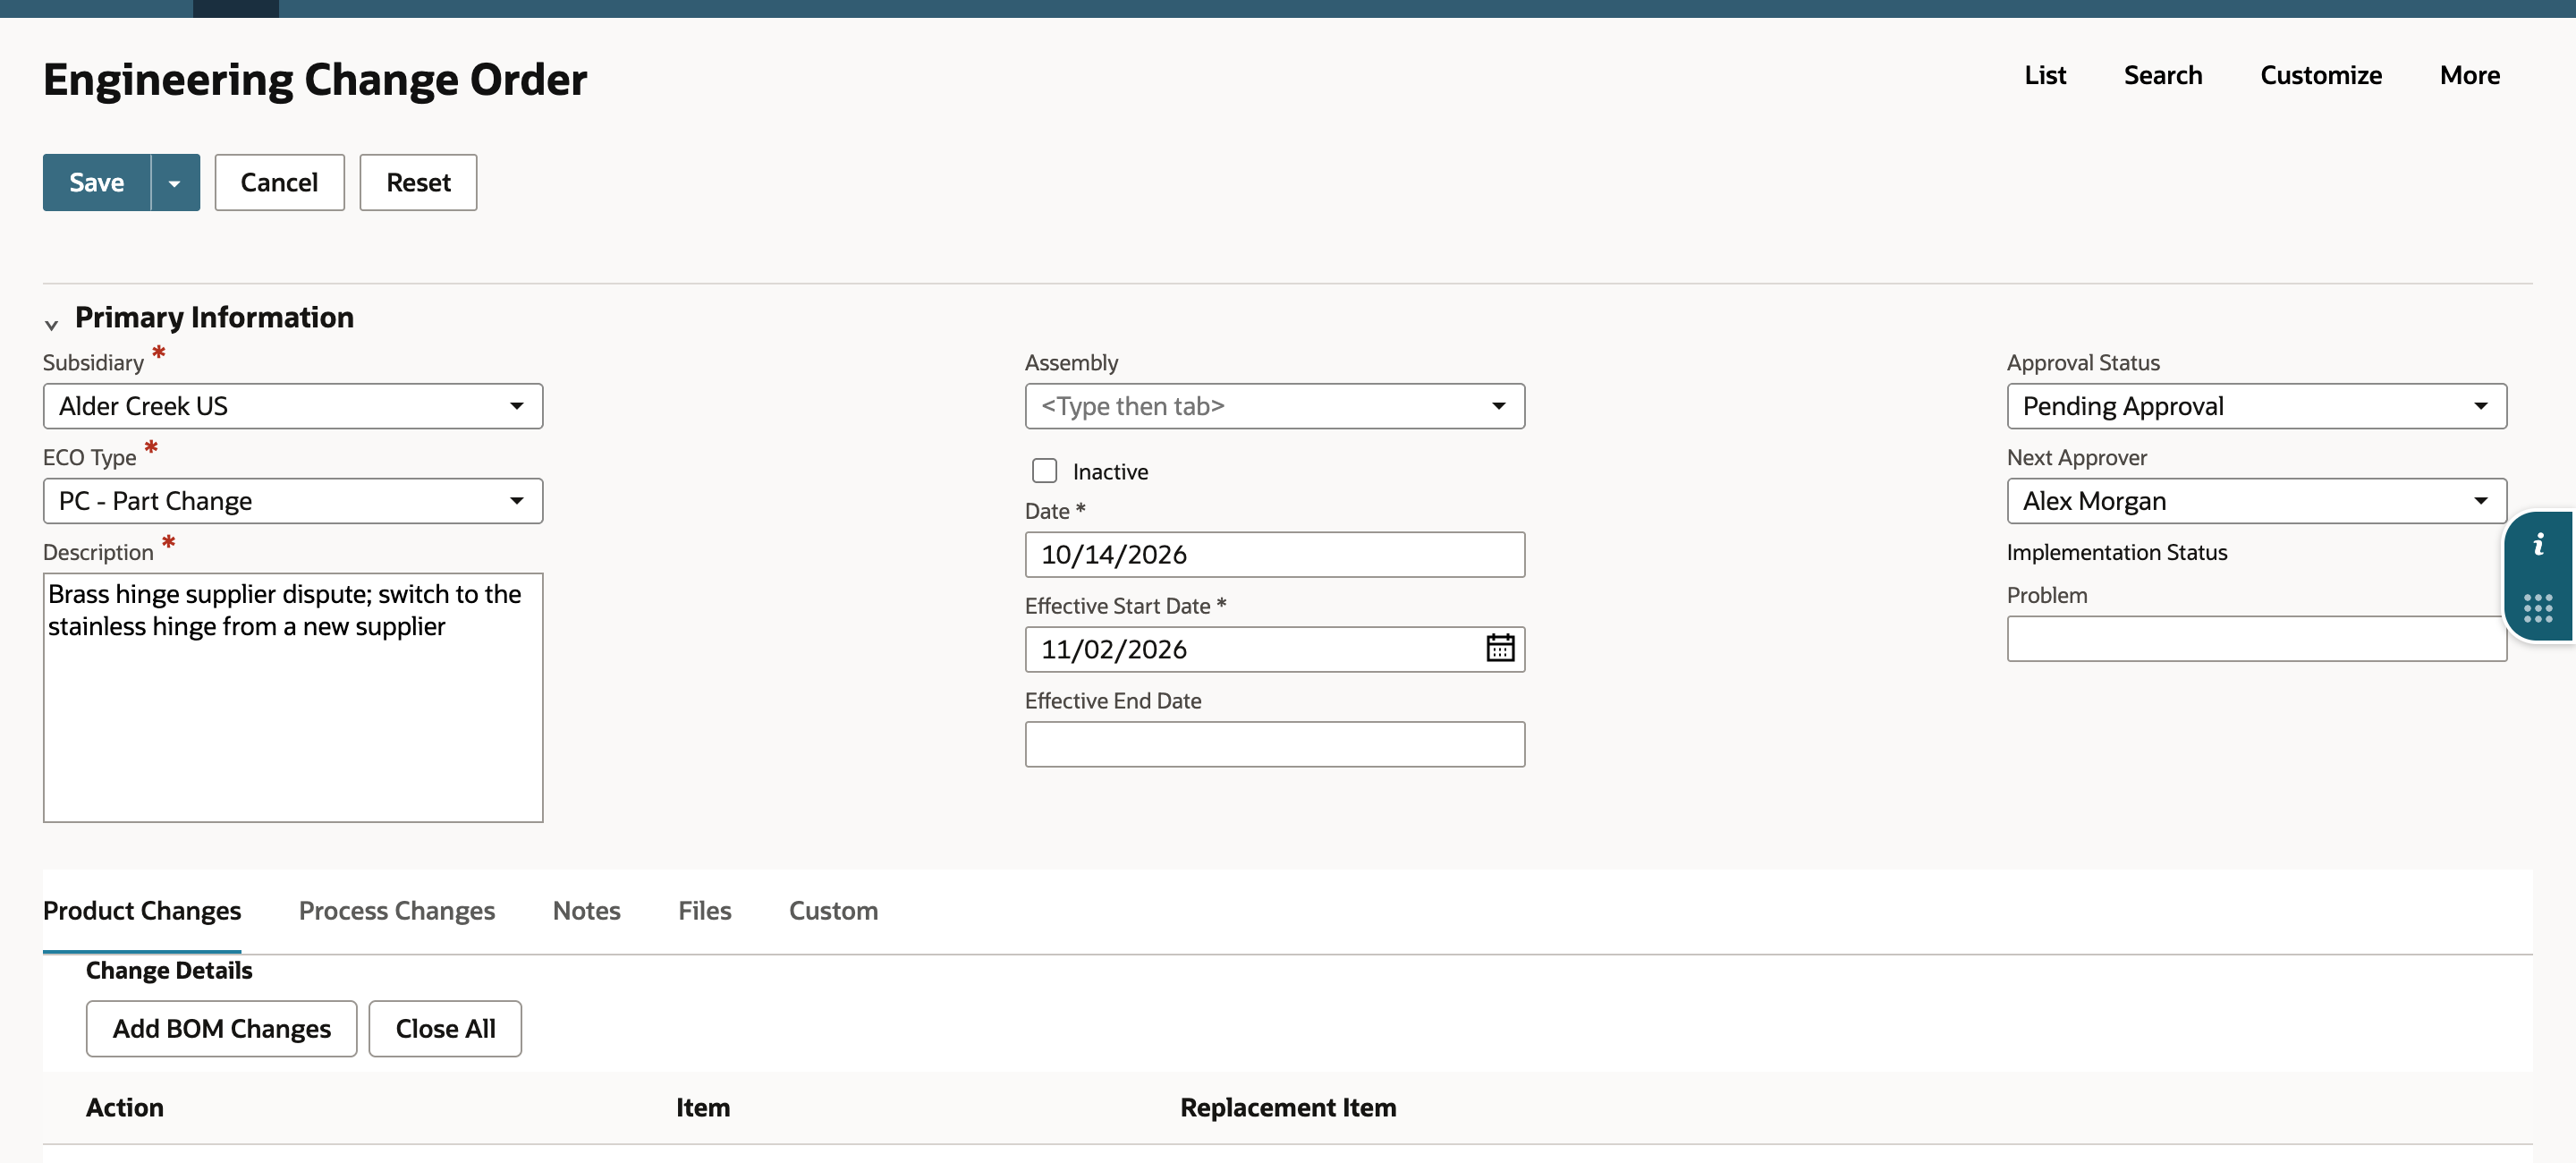The width and height of the screenshot is (2576, 1163).
Task: Click the Implementation Status label
Action: click(2117, 552)
